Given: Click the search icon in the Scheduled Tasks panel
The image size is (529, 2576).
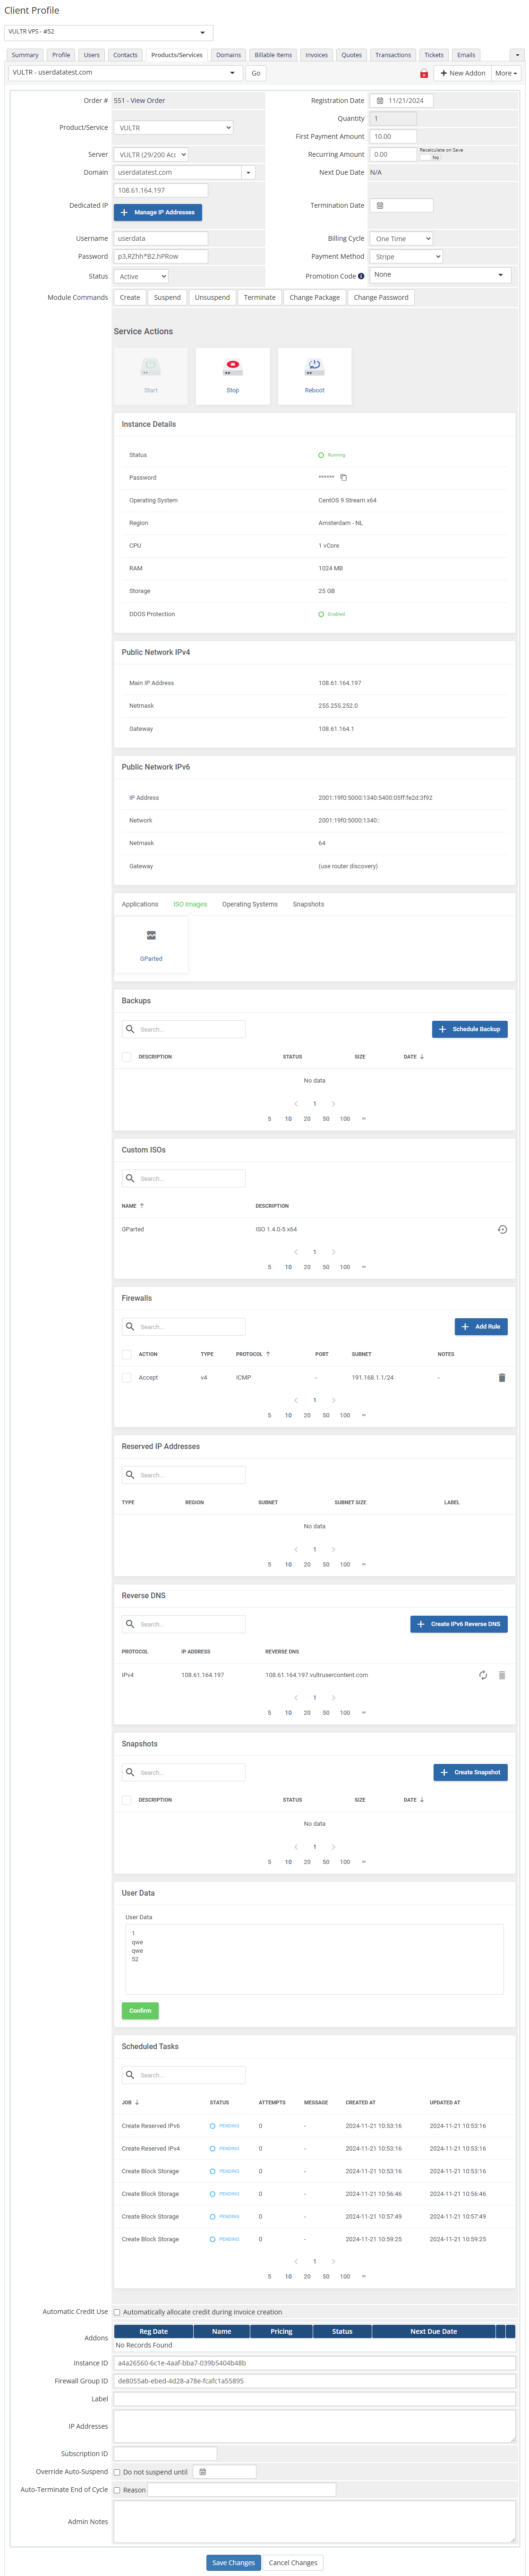Looking at the screenshot, I should [130, 2075].
